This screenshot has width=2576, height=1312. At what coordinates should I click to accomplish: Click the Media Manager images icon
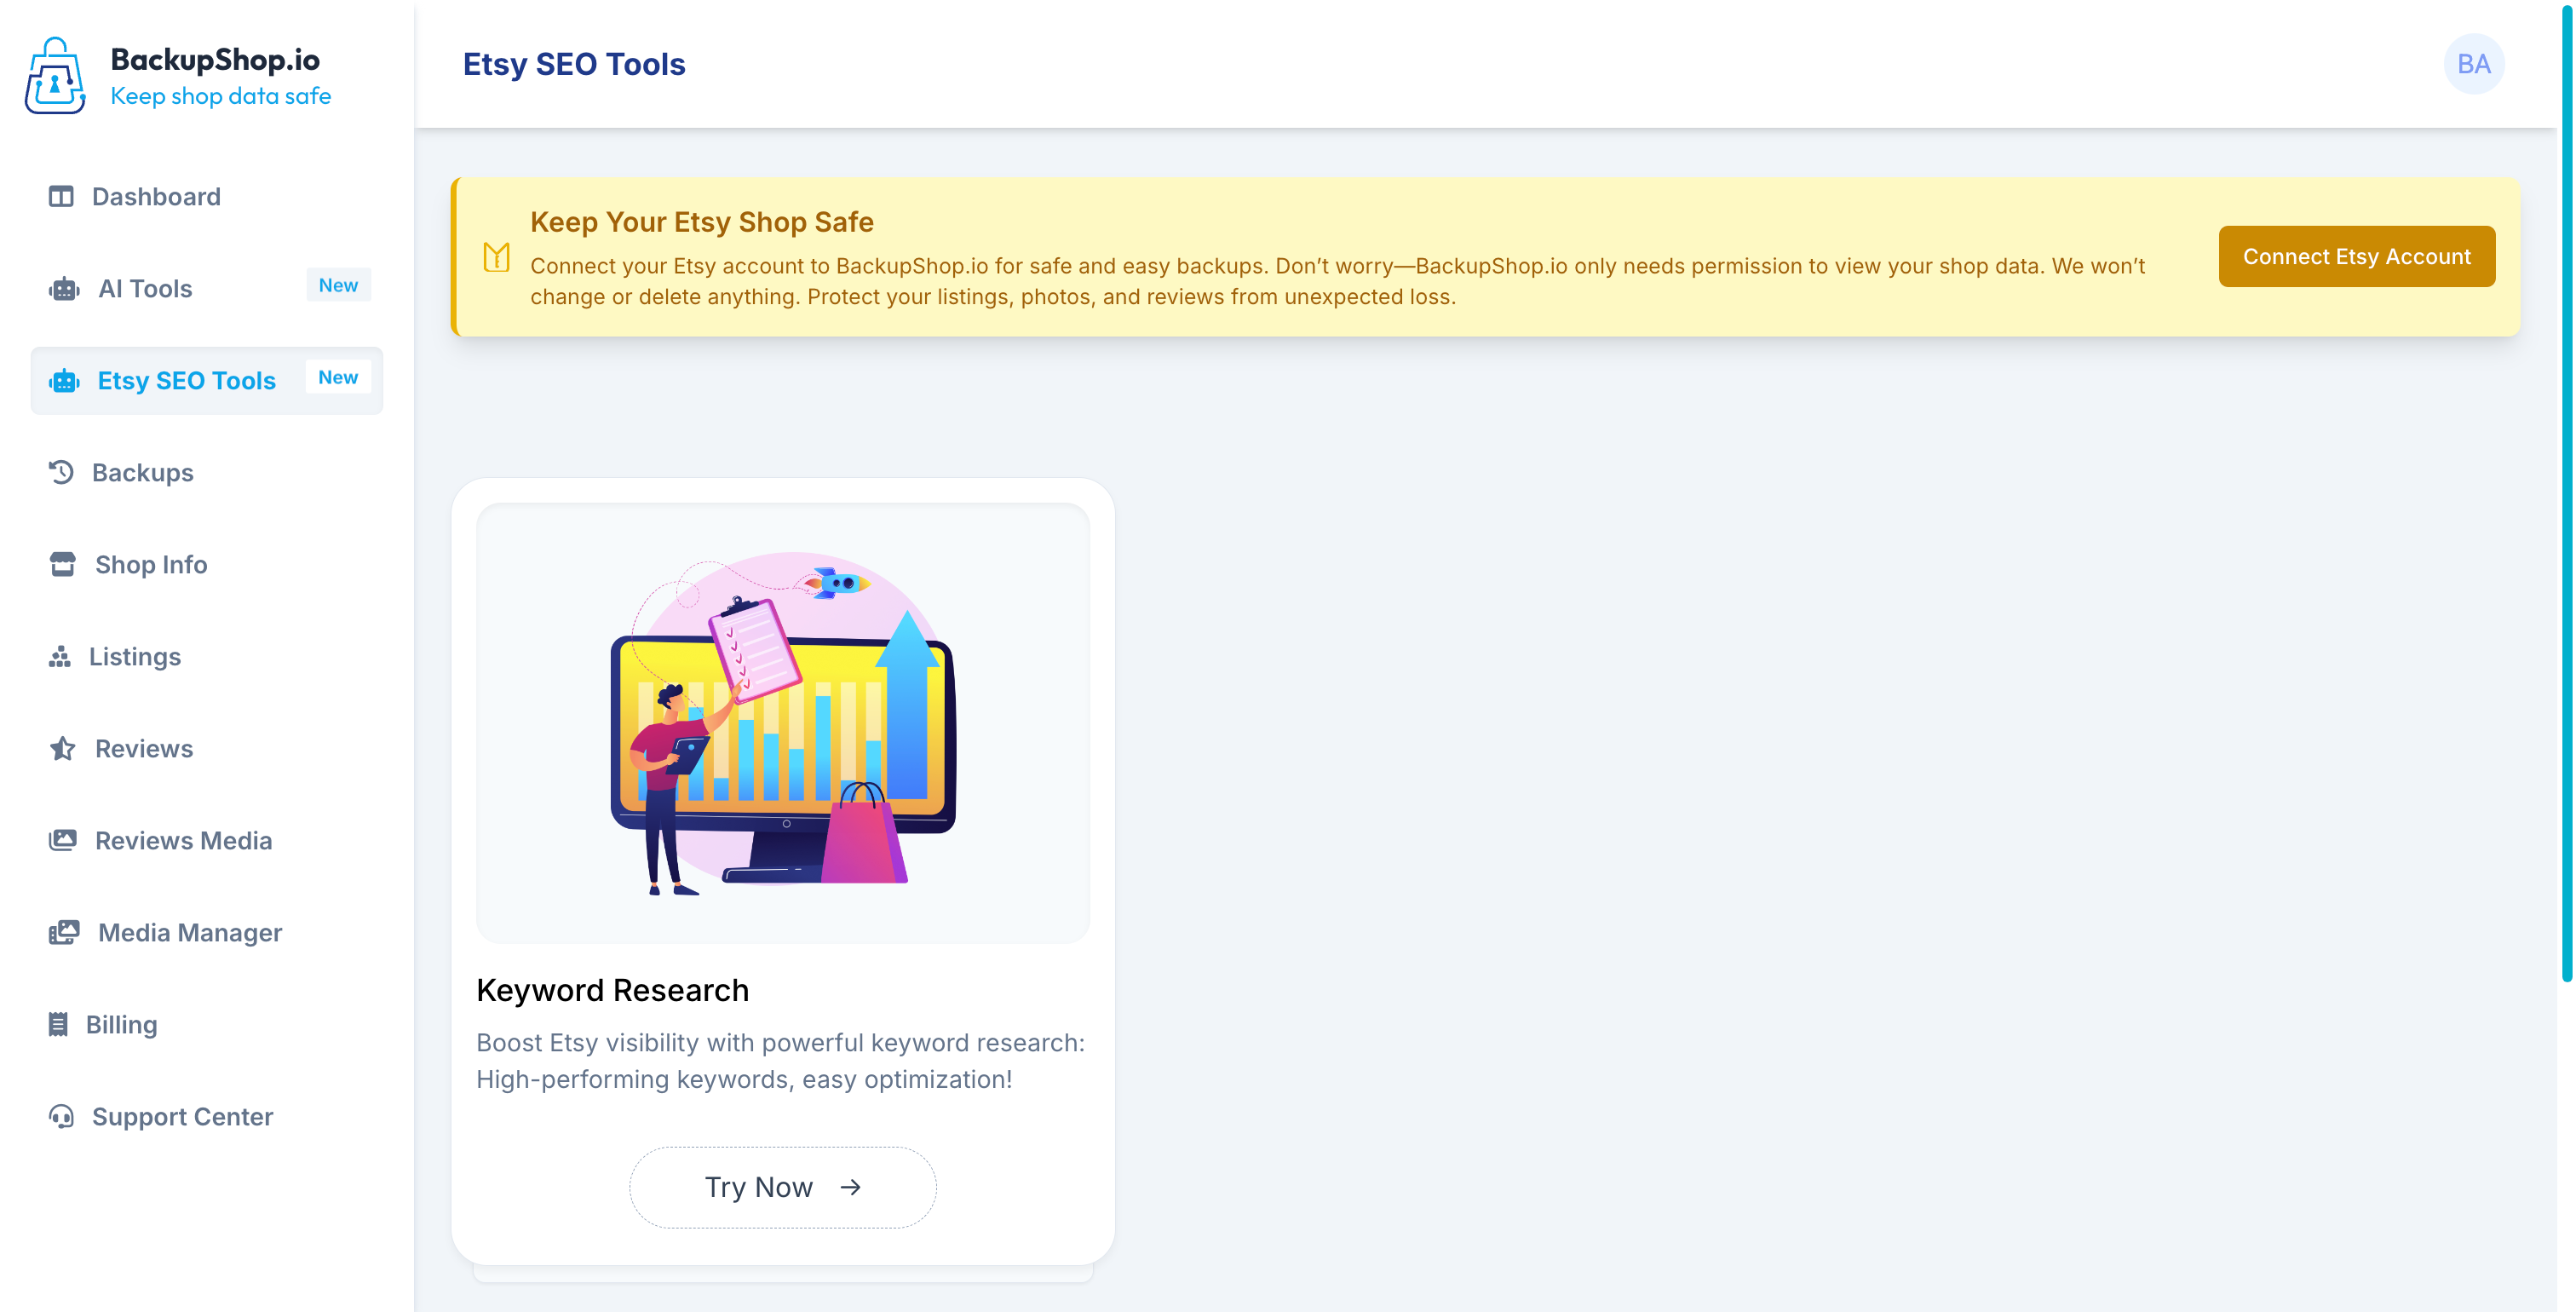64,933
